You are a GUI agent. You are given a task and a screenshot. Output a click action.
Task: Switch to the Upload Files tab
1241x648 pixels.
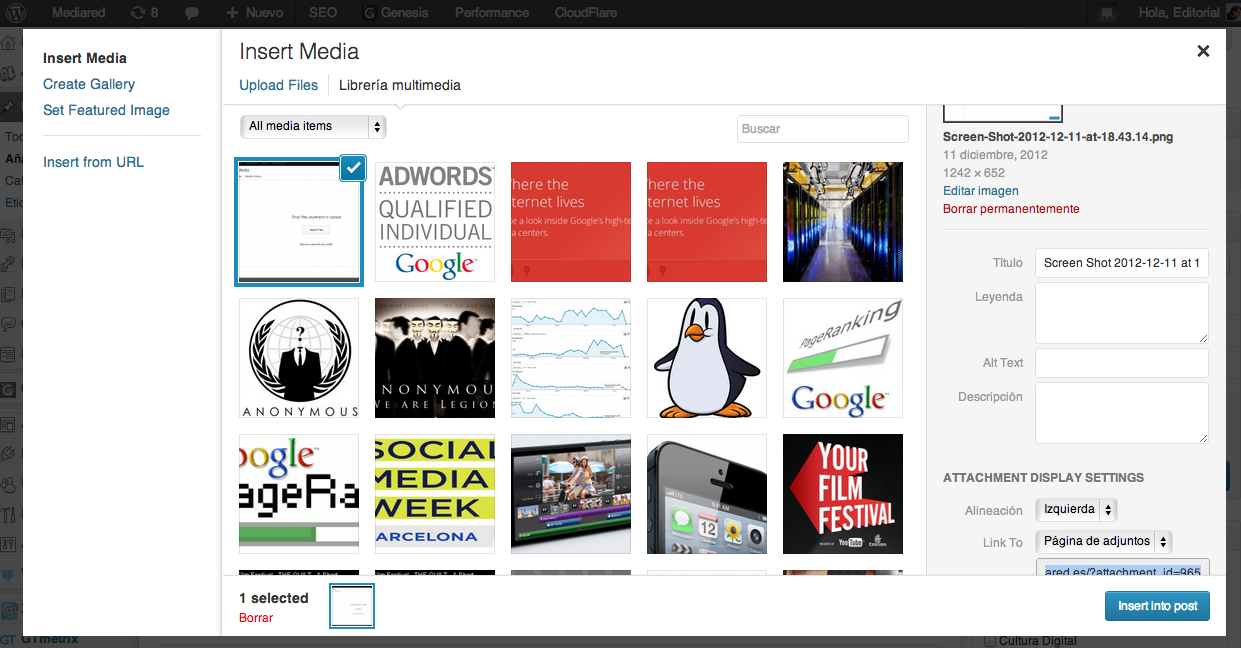279,85
